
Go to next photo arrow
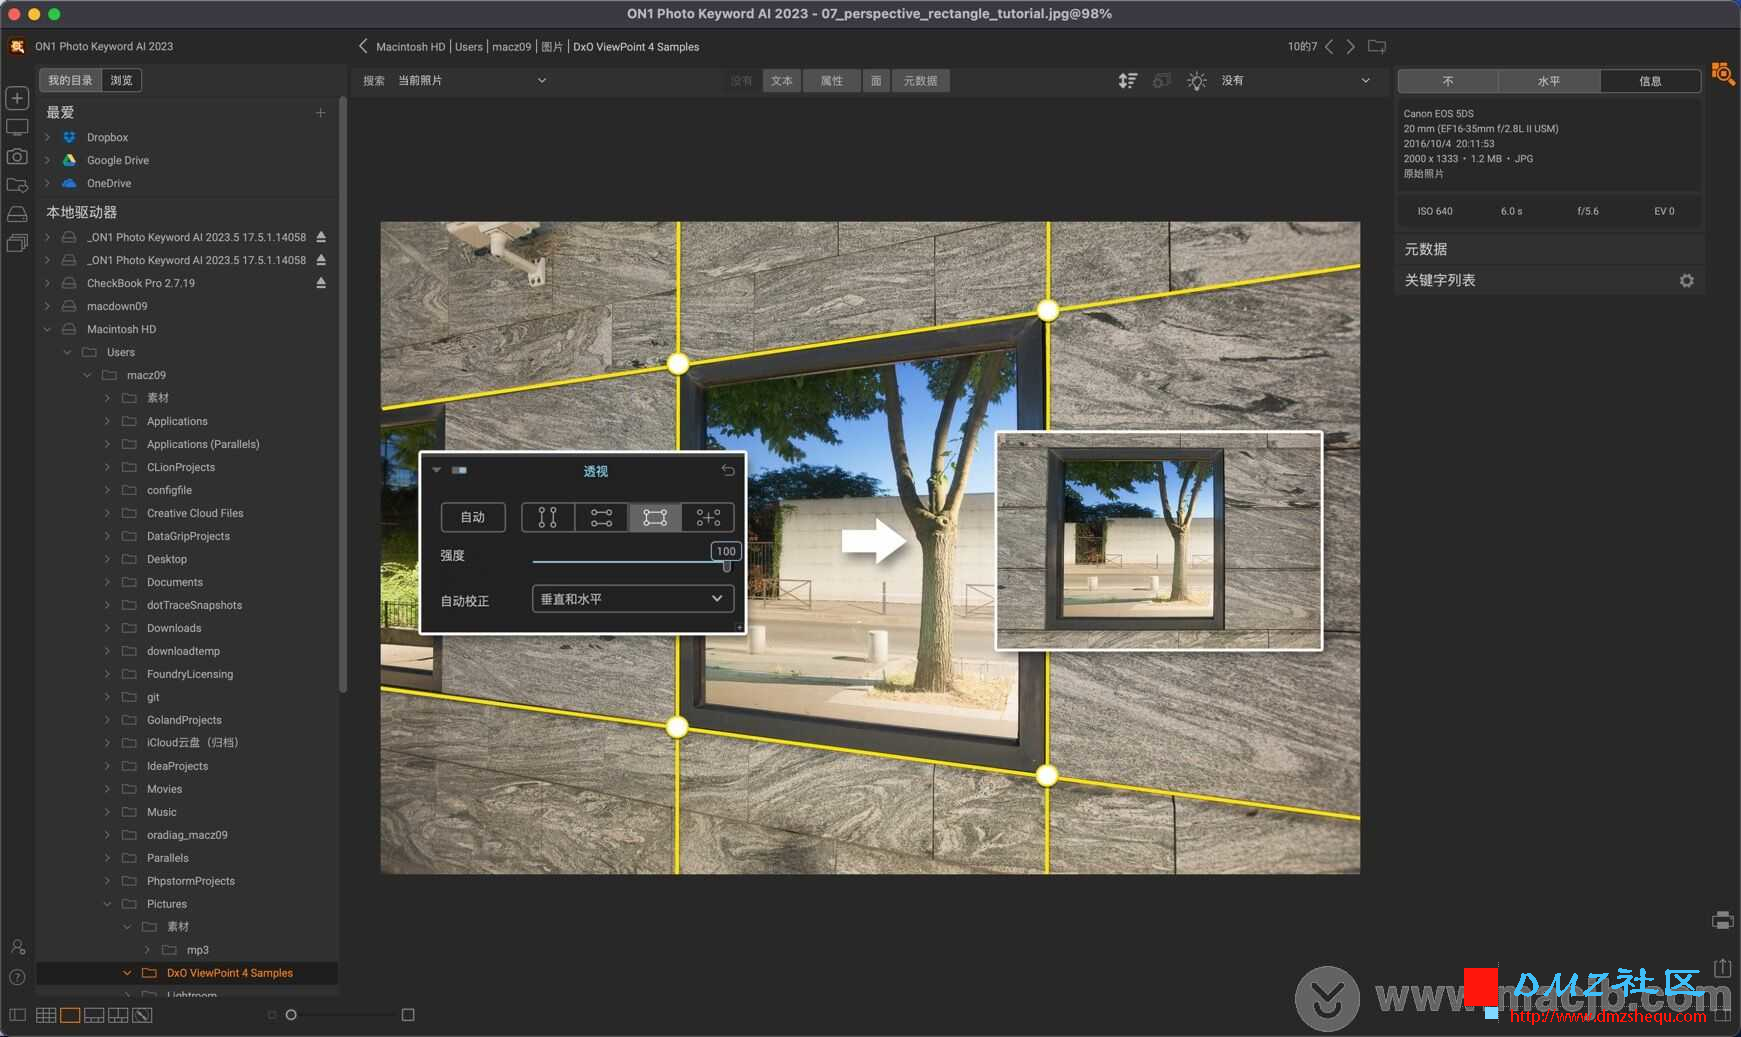coord(1351,47)
